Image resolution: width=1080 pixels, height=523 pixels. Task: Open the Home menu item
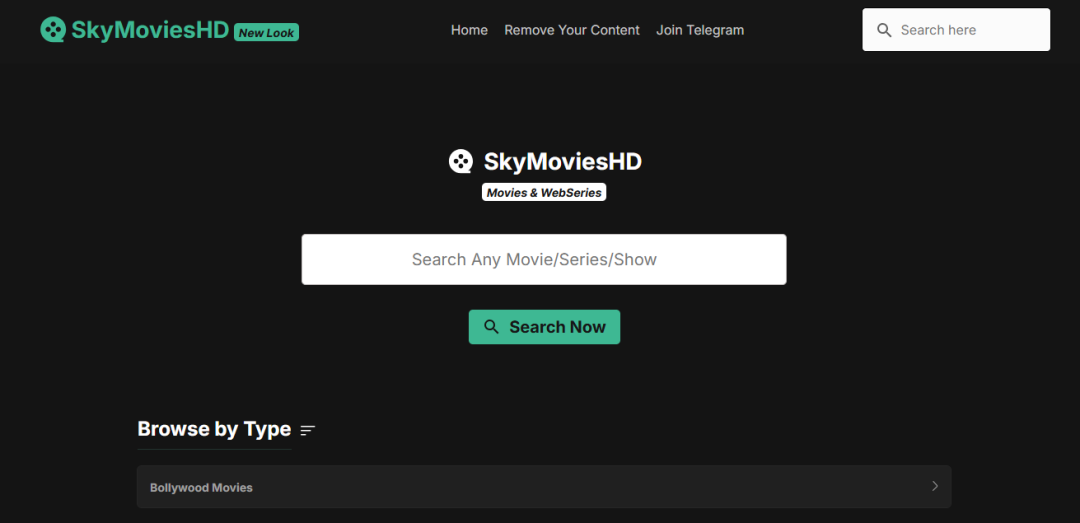point(469,30)
